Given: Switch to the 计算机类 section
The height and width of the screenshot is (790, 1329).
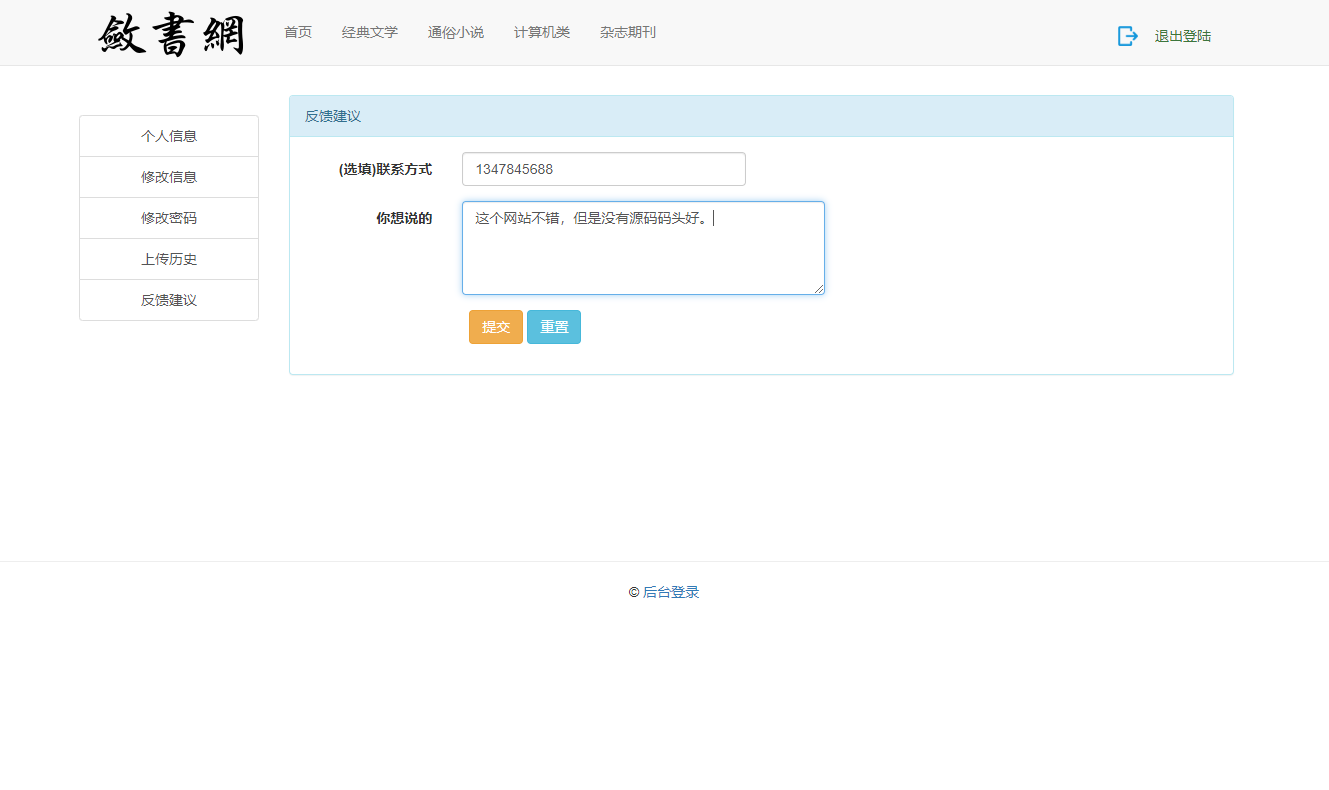Looking at the screenshot, I should [x=541, y=31].
